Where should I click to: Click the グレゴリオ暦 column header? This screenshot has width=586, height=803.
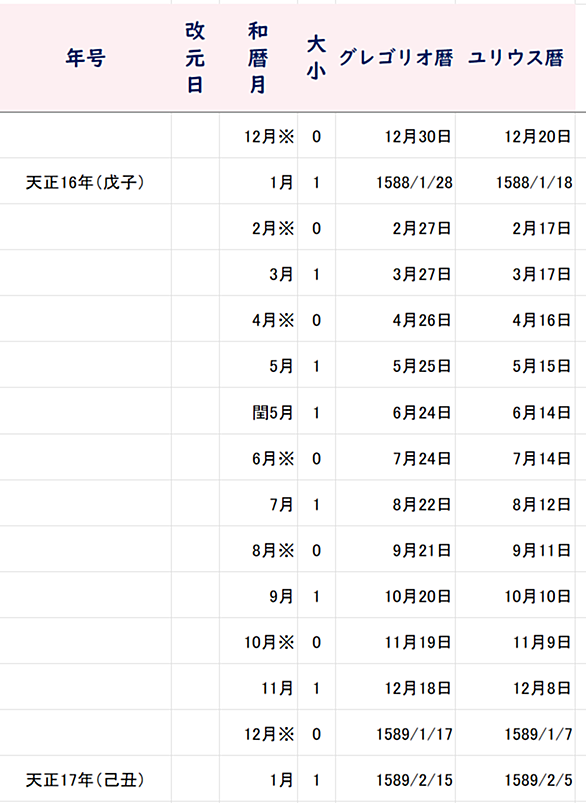395,58
